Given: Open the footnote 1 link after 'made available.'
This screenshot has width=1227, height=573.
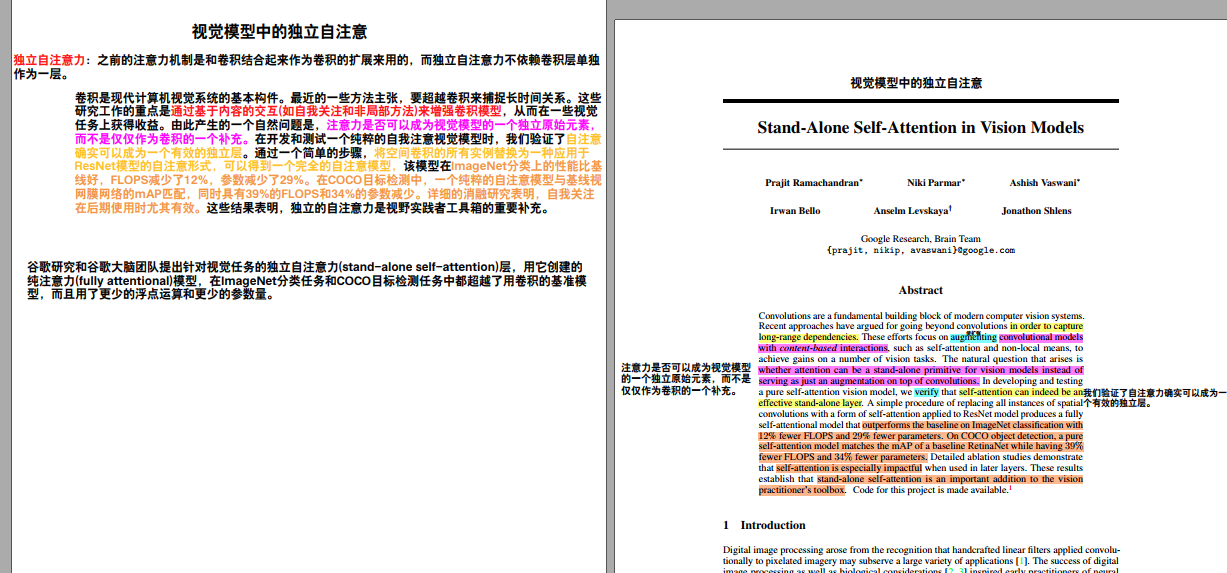Looking at the screenshot, I should tap(1011, 487).
